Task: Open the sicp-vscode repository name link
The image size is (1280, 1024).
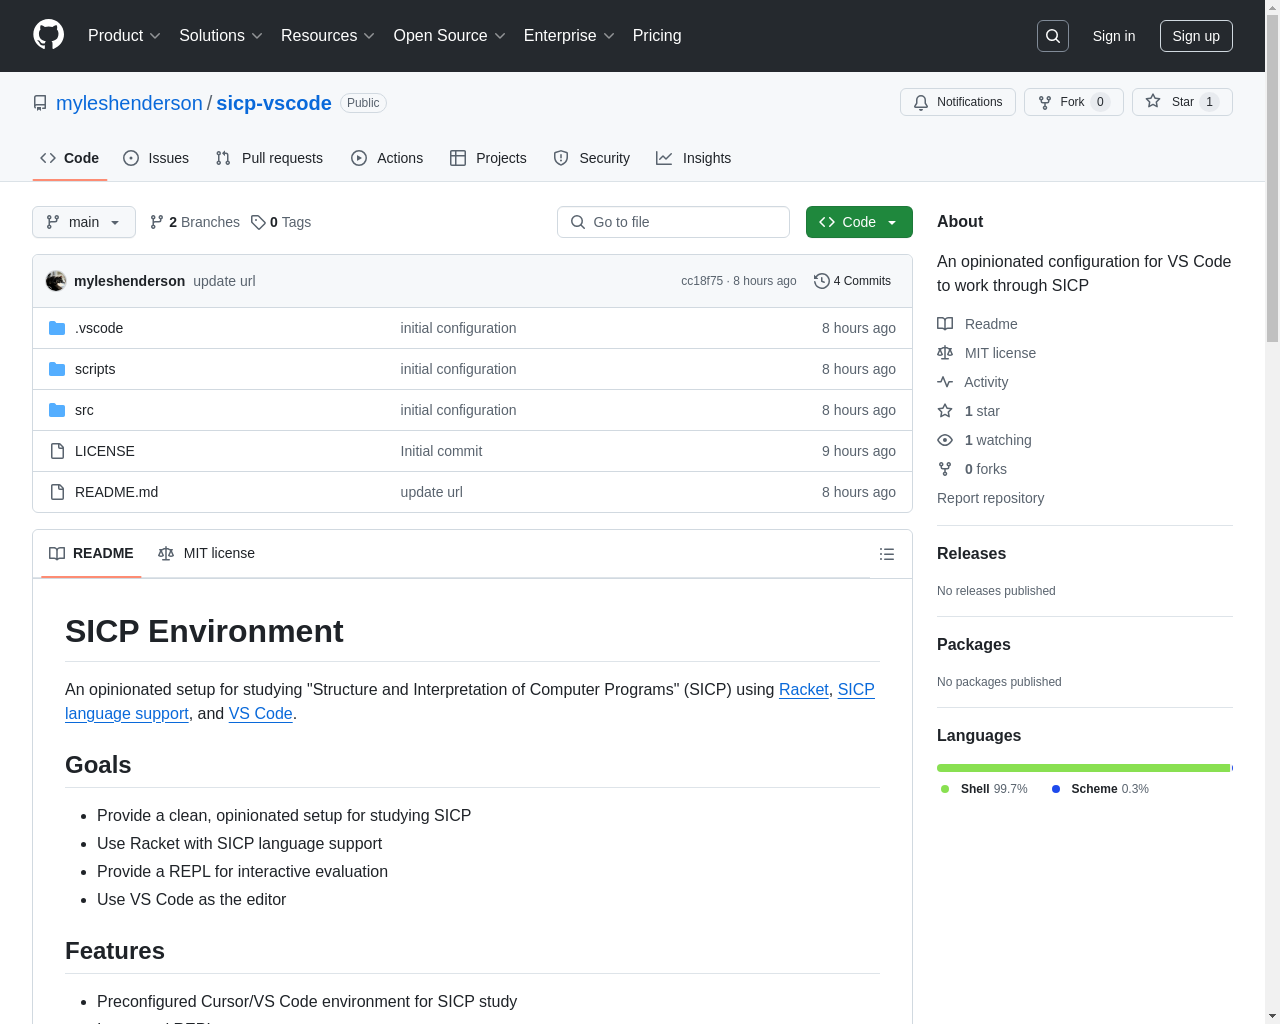Action: (274, 103)
